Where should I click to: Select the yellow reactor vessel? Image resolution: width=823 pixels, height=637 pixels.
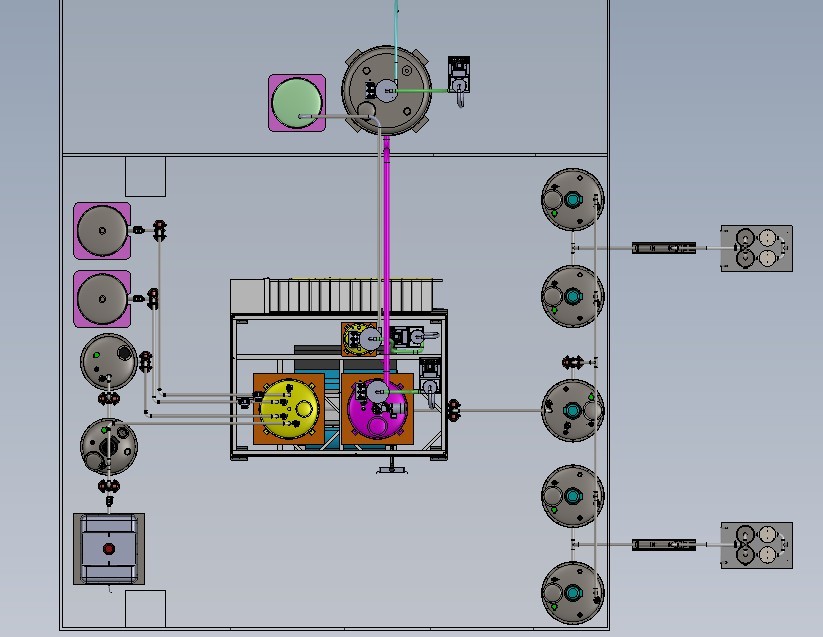coord(289,408)
